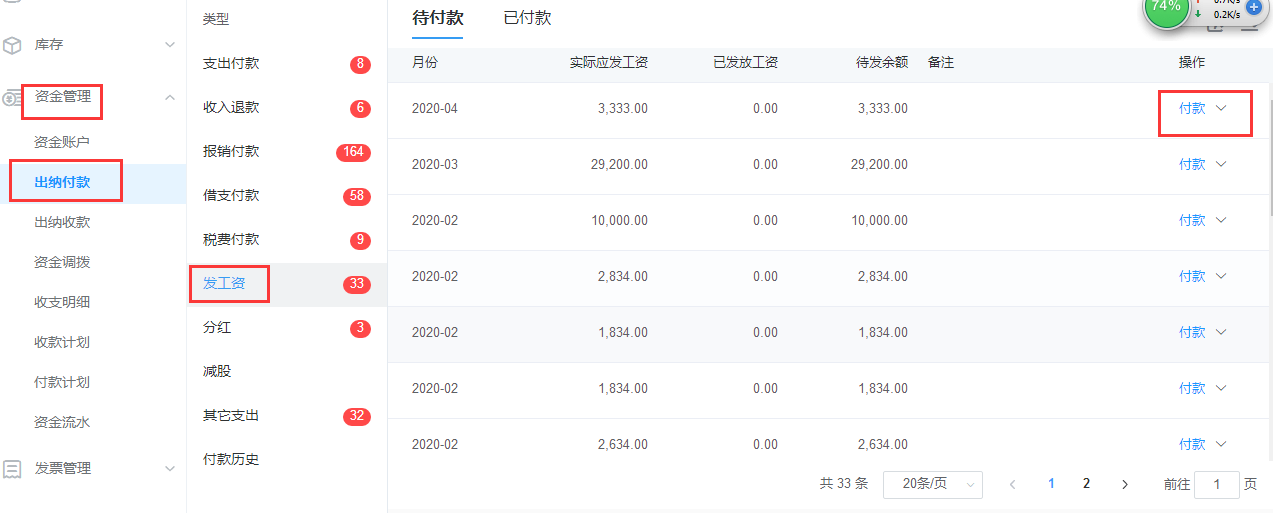Open 出纳收款 in the sidebar
Viewport: 1273px width, 513px height.
click(x=62, y=222)
